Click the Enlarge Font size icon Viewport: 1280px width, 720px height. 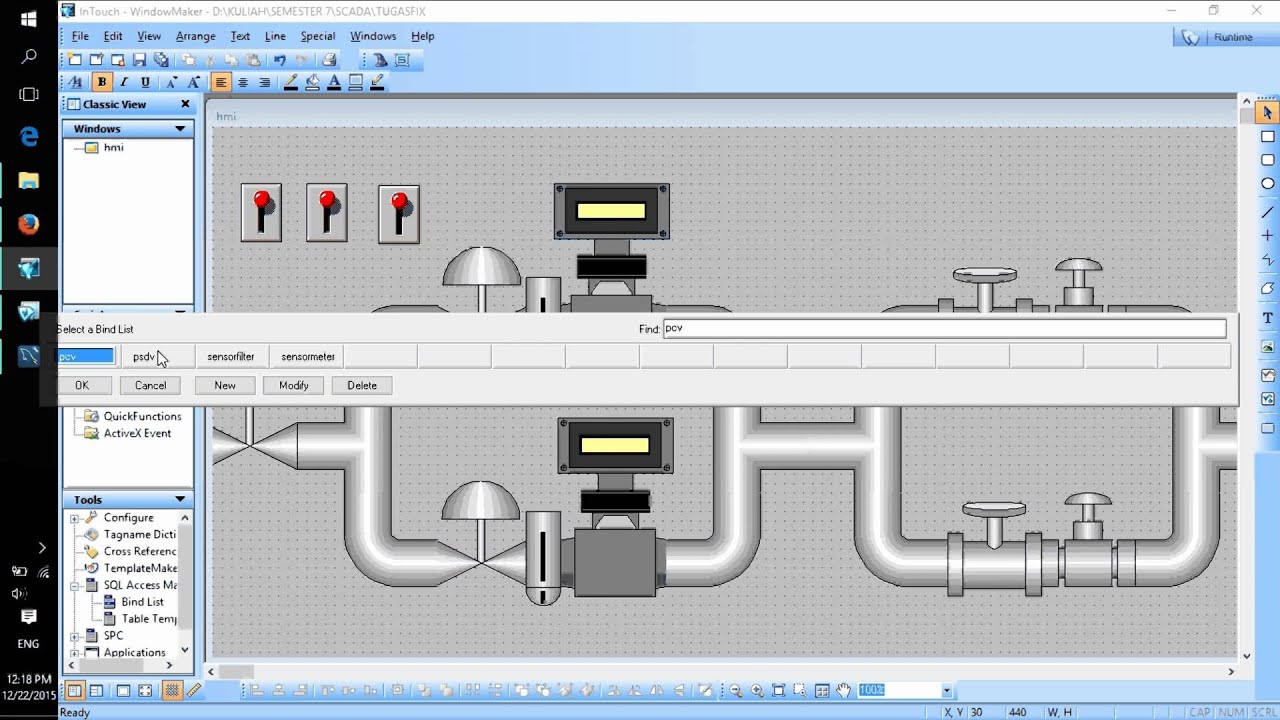point(194,82)
